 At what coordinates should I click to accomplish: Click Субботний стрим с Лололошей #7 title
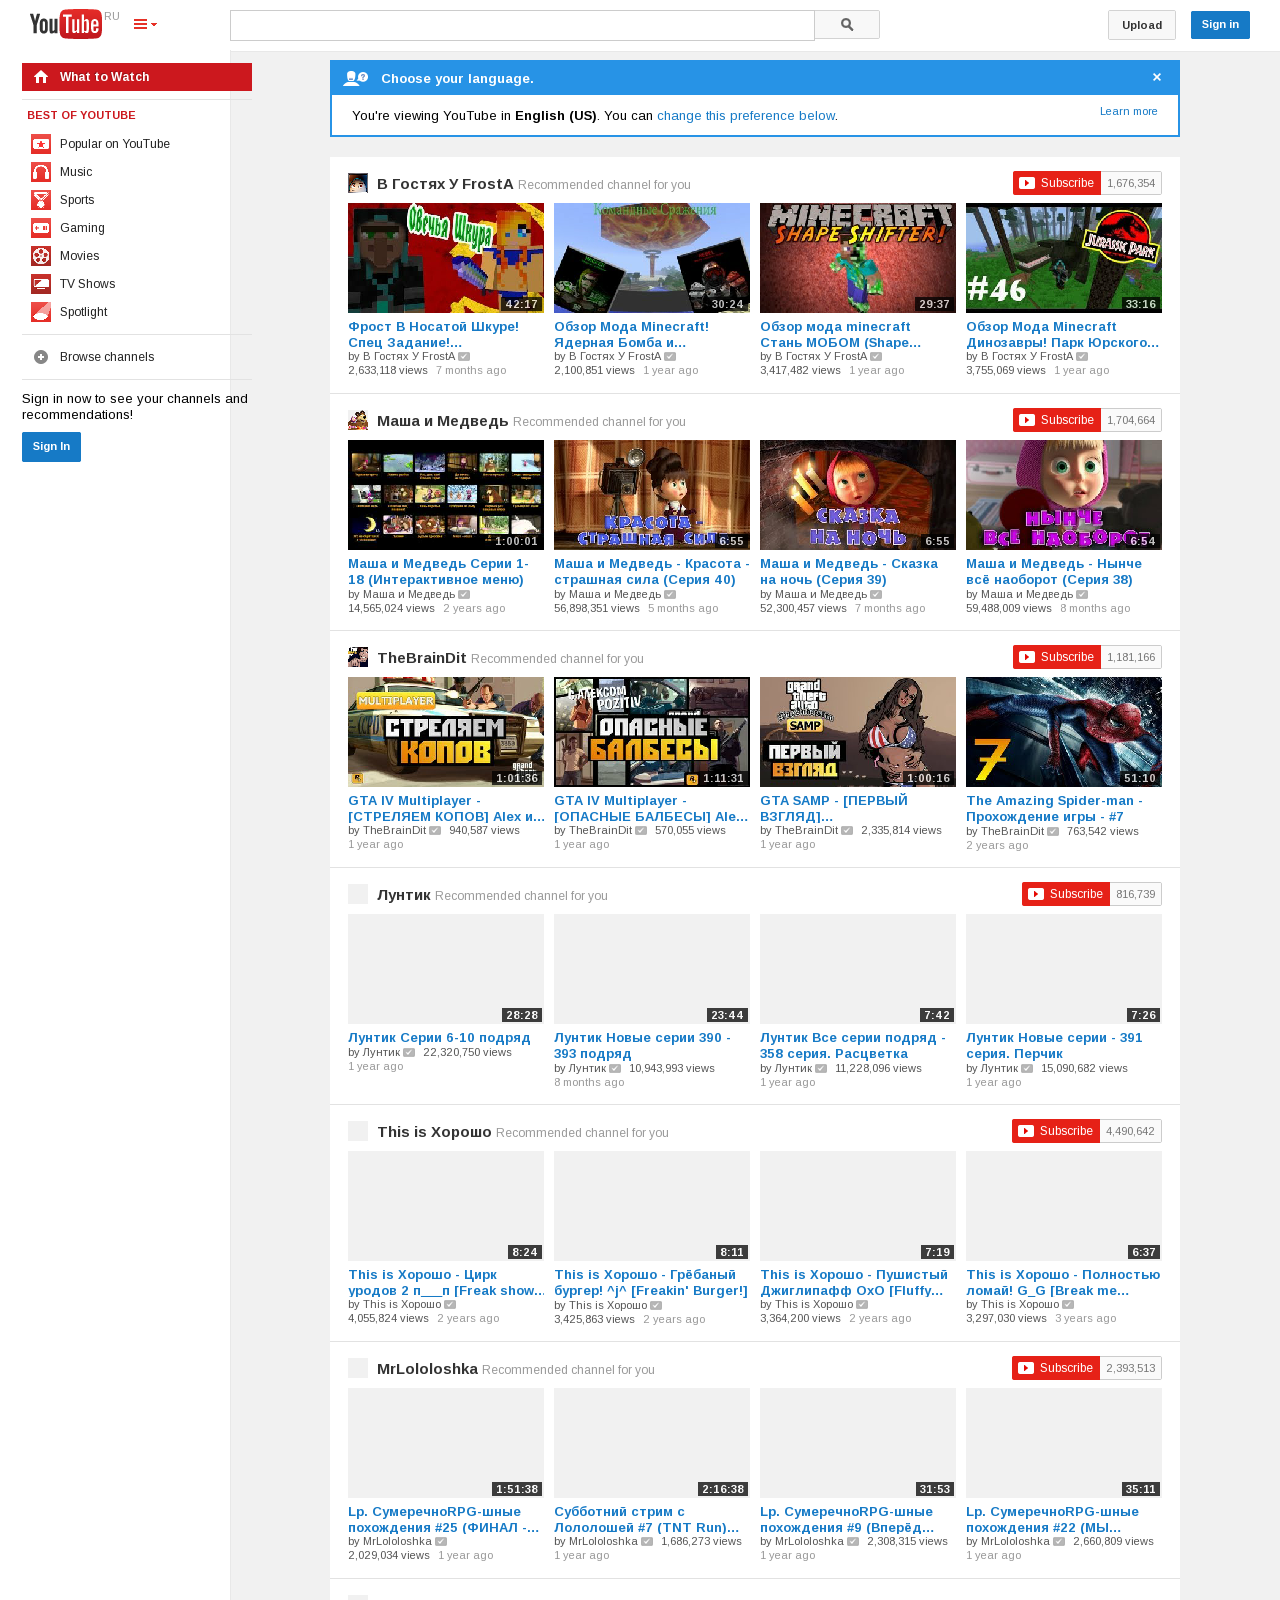(x=647, y=1520)
